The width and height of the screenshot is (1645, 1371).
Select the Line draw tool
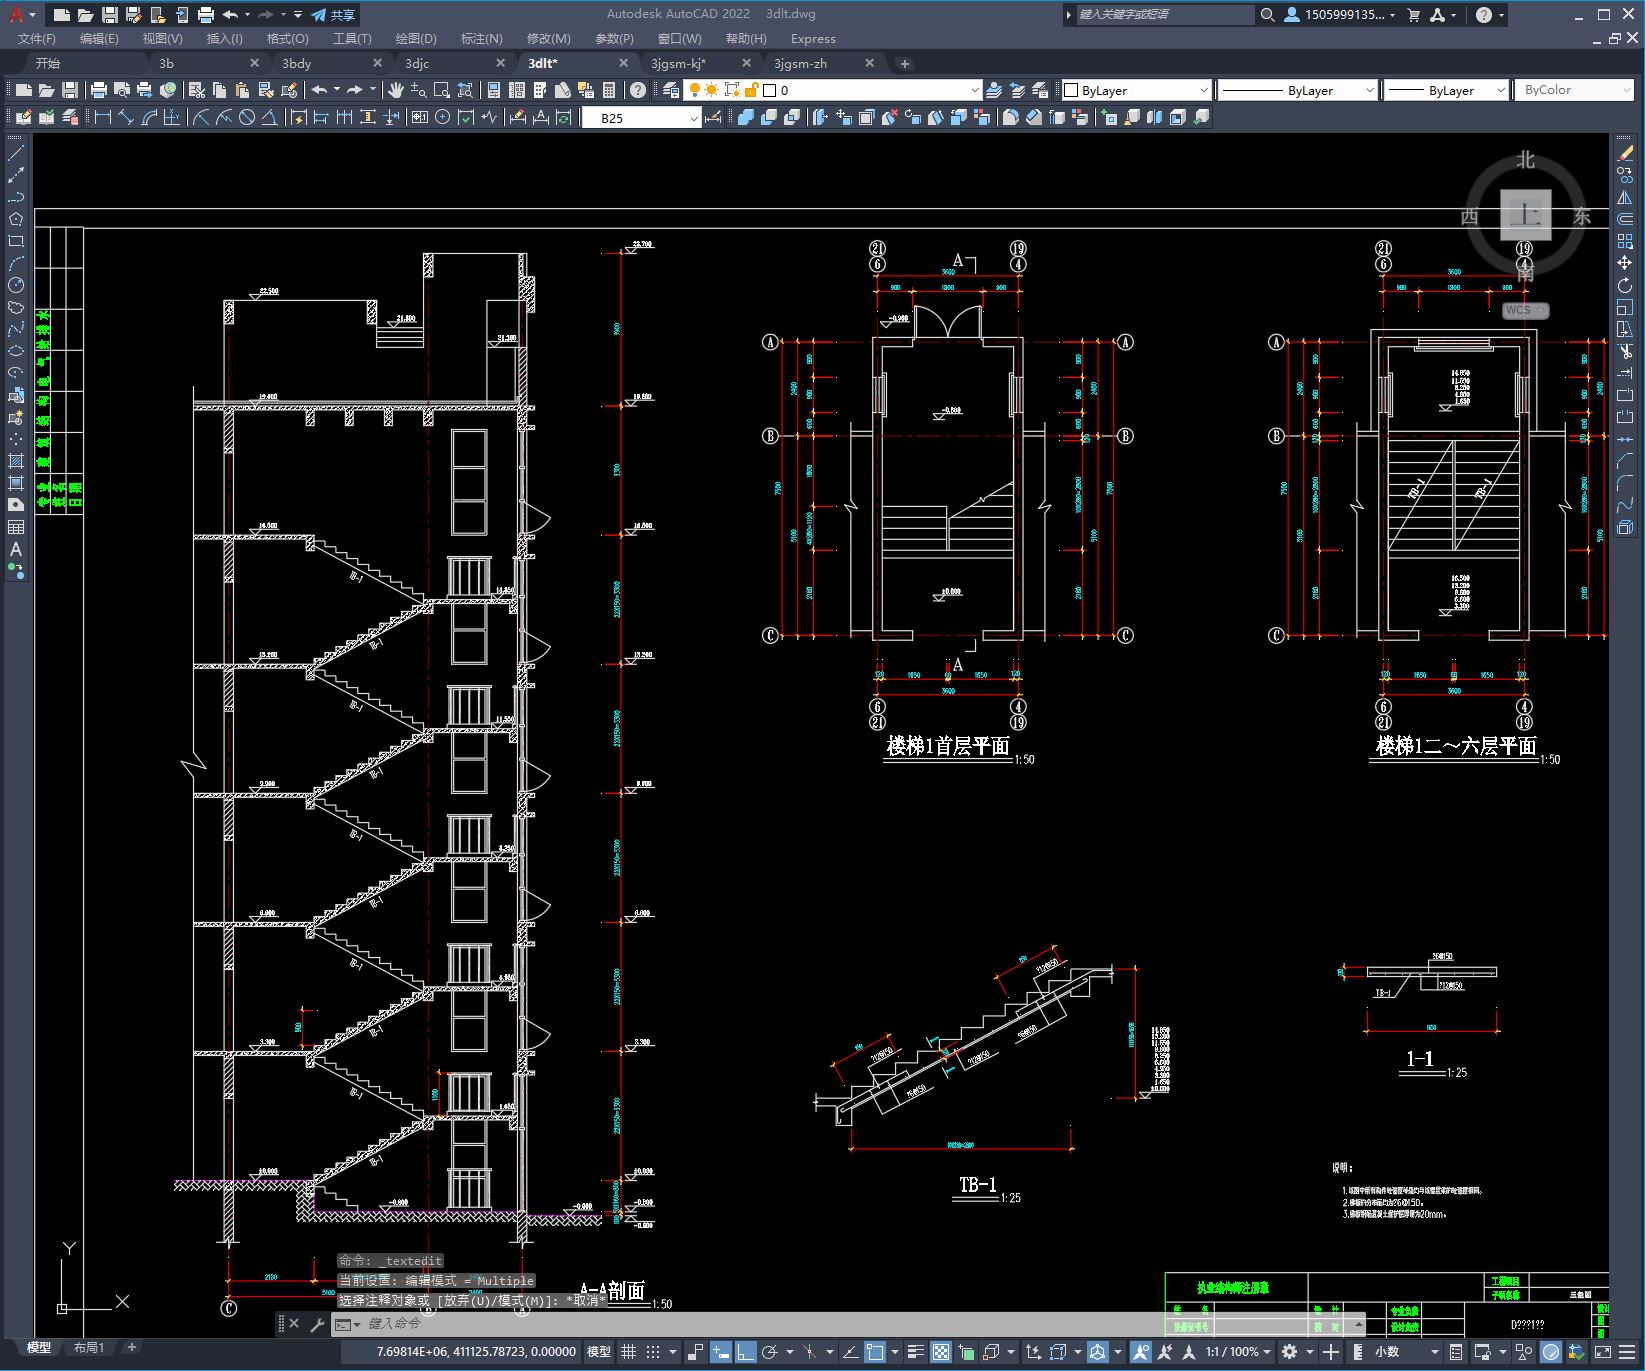[x=16, y=153]
